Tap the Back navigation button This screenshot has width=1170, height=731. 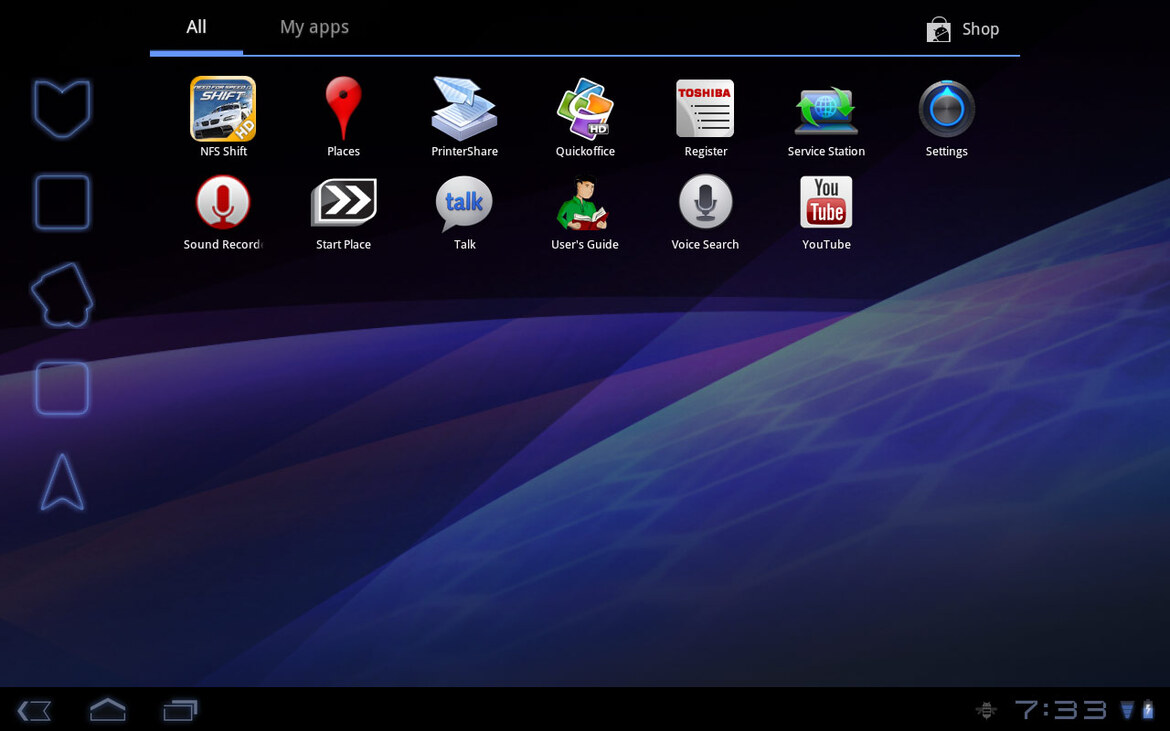tap(34, 710)
